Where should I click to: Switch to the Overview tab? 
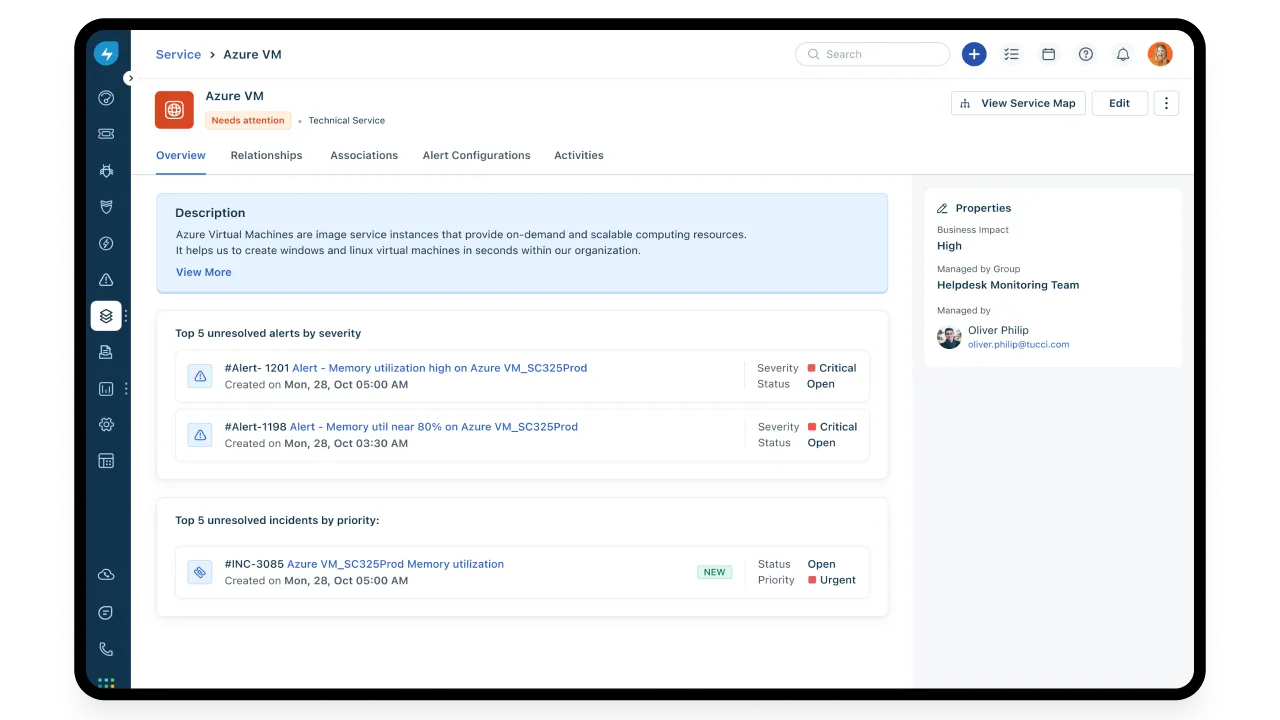(x=181, y=155)
